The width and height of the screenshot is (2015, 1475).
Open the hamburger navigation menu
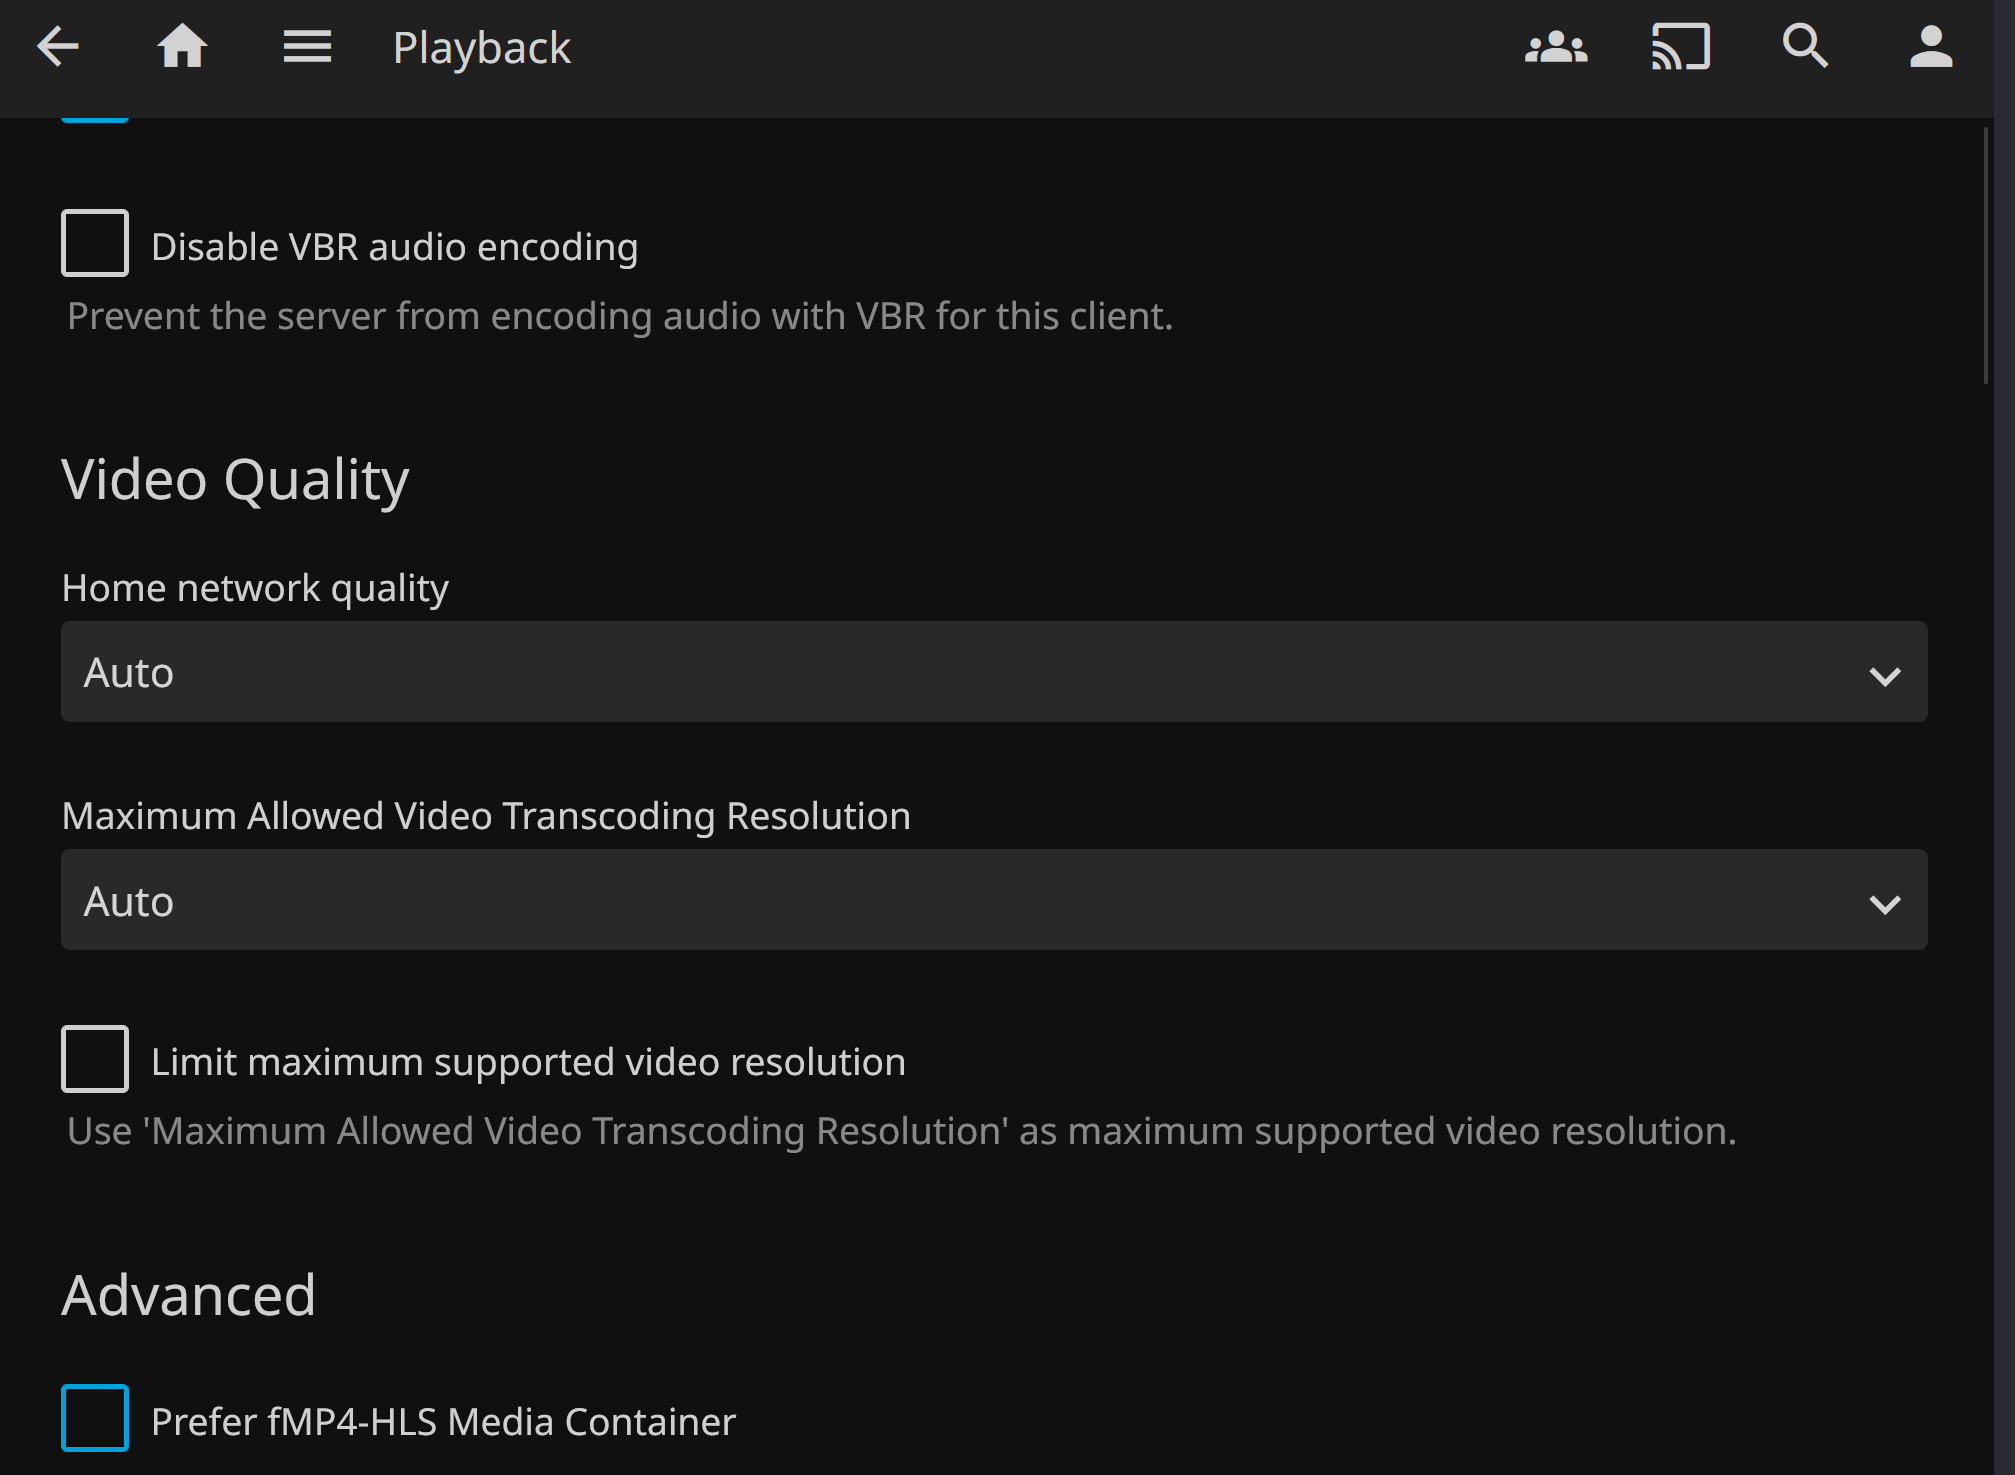[x=307, y=47]
